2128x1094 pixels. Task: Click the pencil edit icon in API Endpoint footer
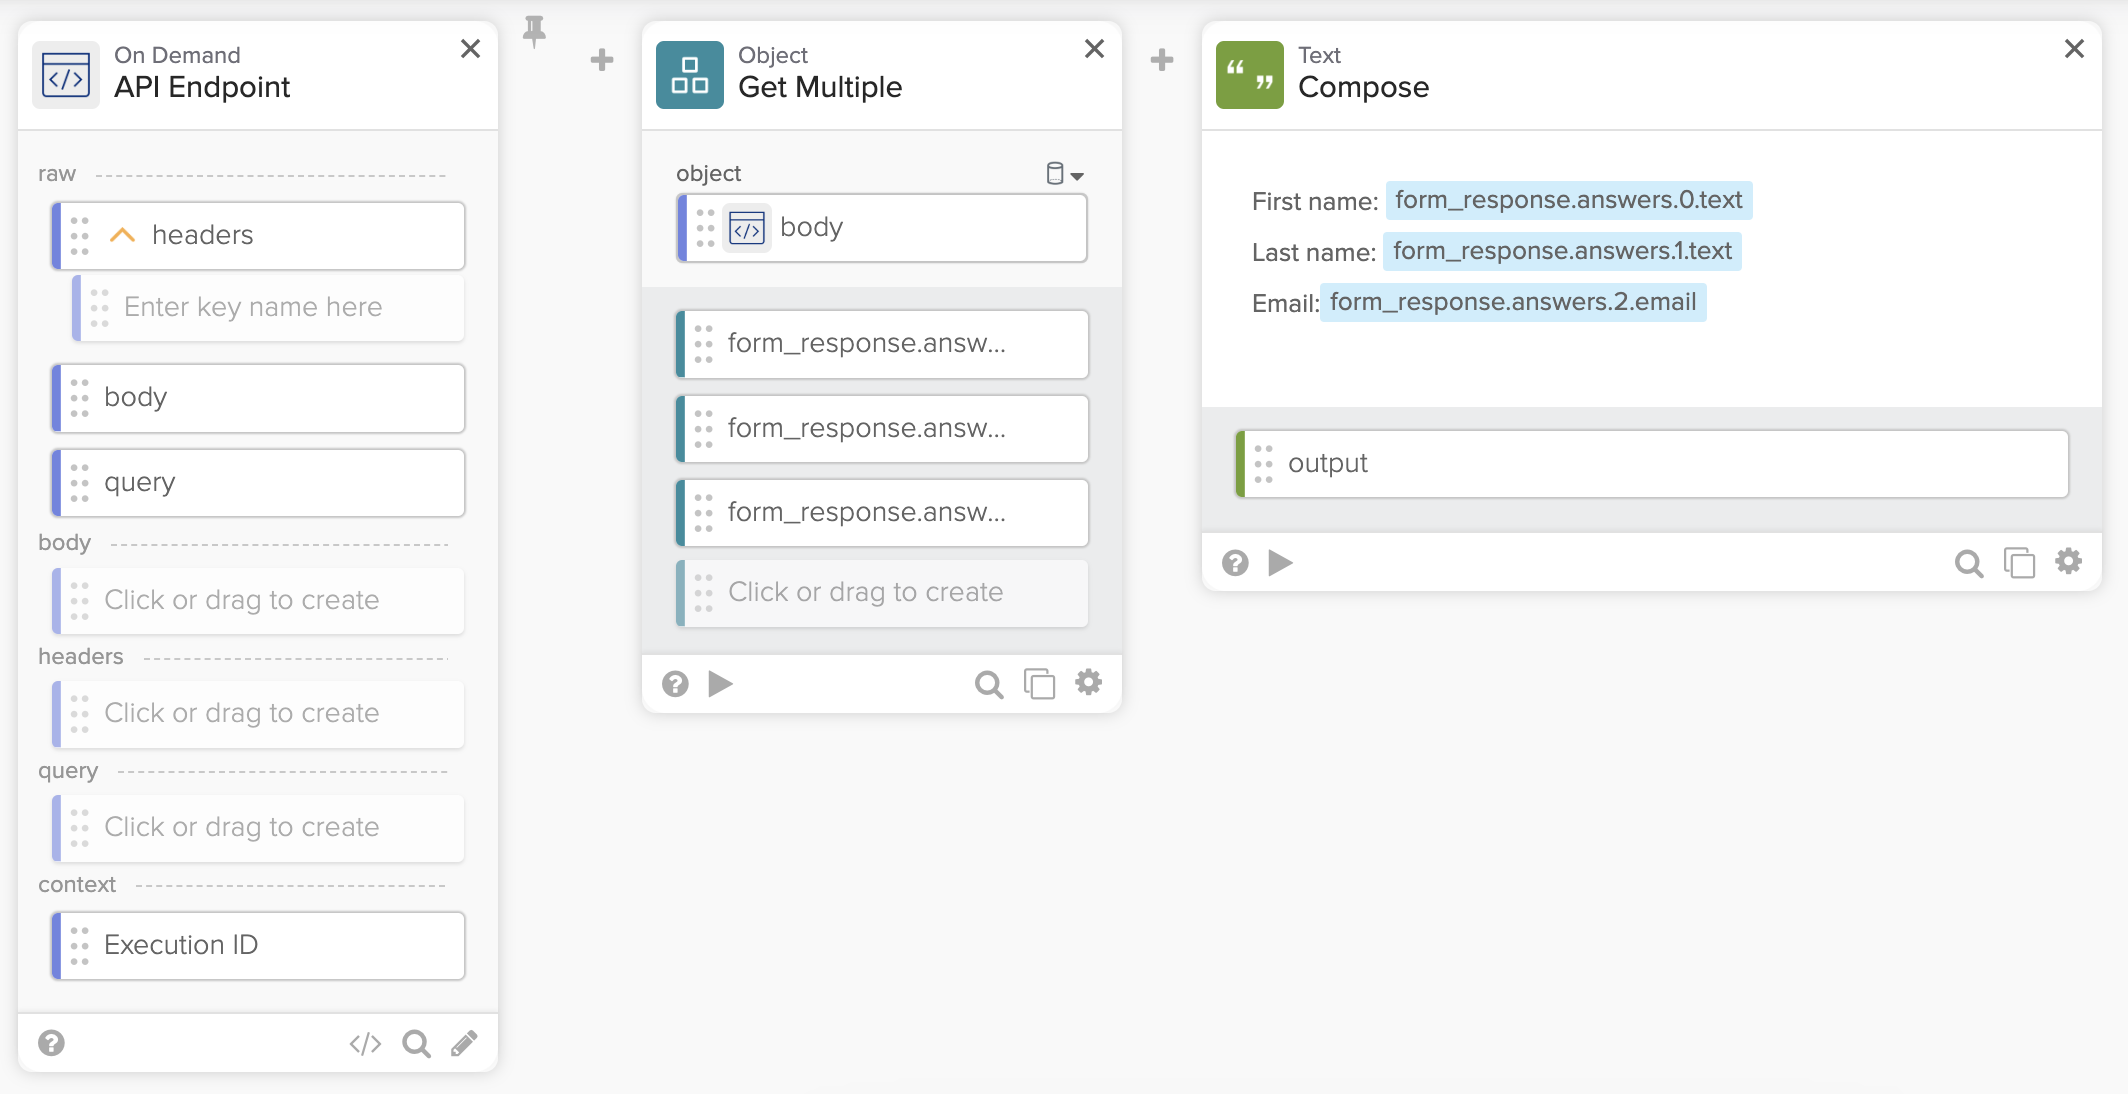point(464,1044)
